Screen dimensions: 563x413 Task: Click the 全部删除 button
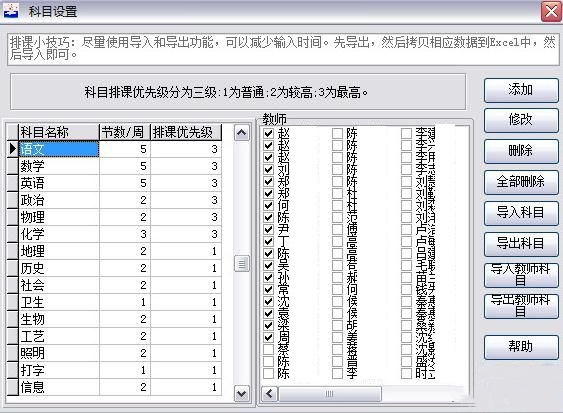coord(521,182)
